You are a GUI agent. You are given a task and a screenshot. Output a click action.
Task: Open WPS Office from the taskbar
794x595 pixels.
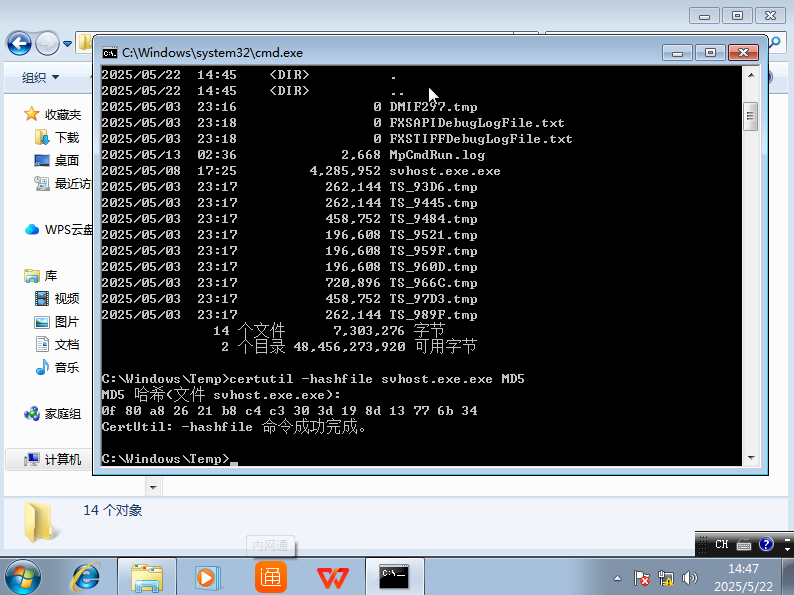[x=333, y=578]
